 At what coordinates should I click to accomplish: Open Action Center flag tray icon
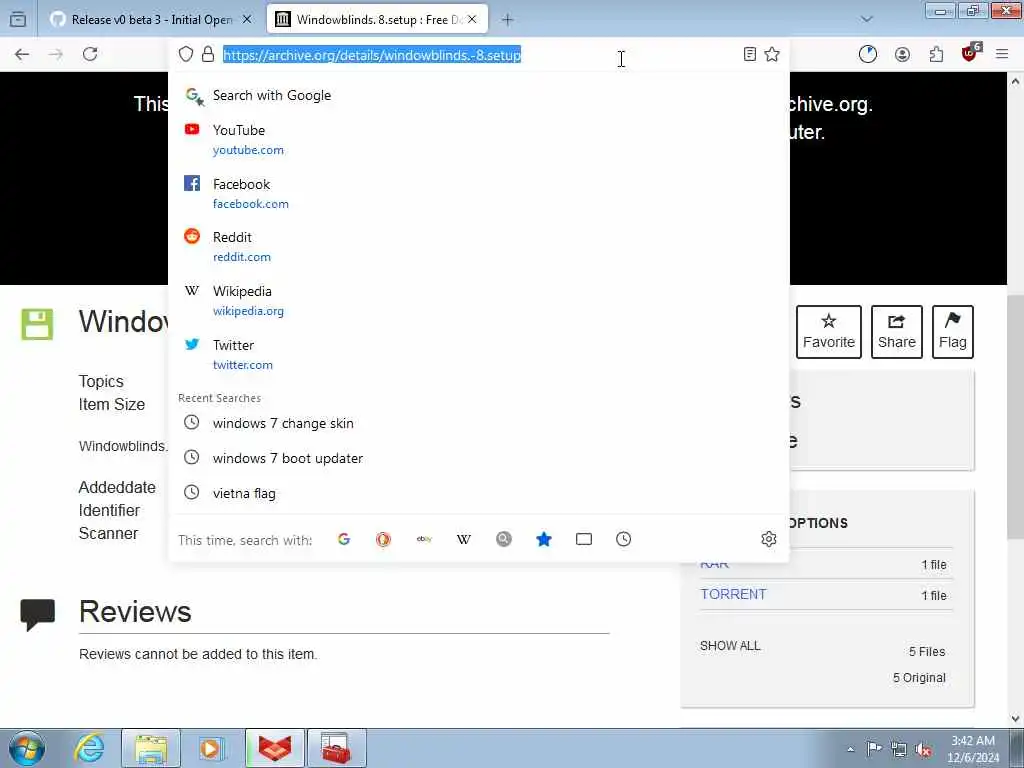(x=873, y=749)
